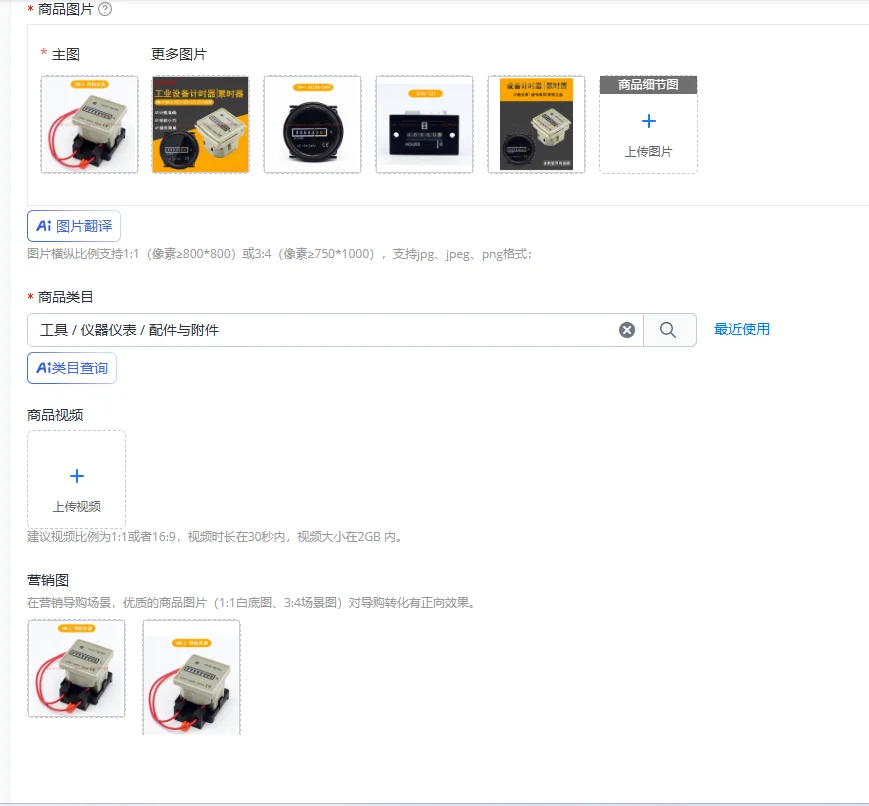The width and height of the screenshot is (869, 806).
Task: Select the 主图 main product thumbnail
Action: [89, 125]
